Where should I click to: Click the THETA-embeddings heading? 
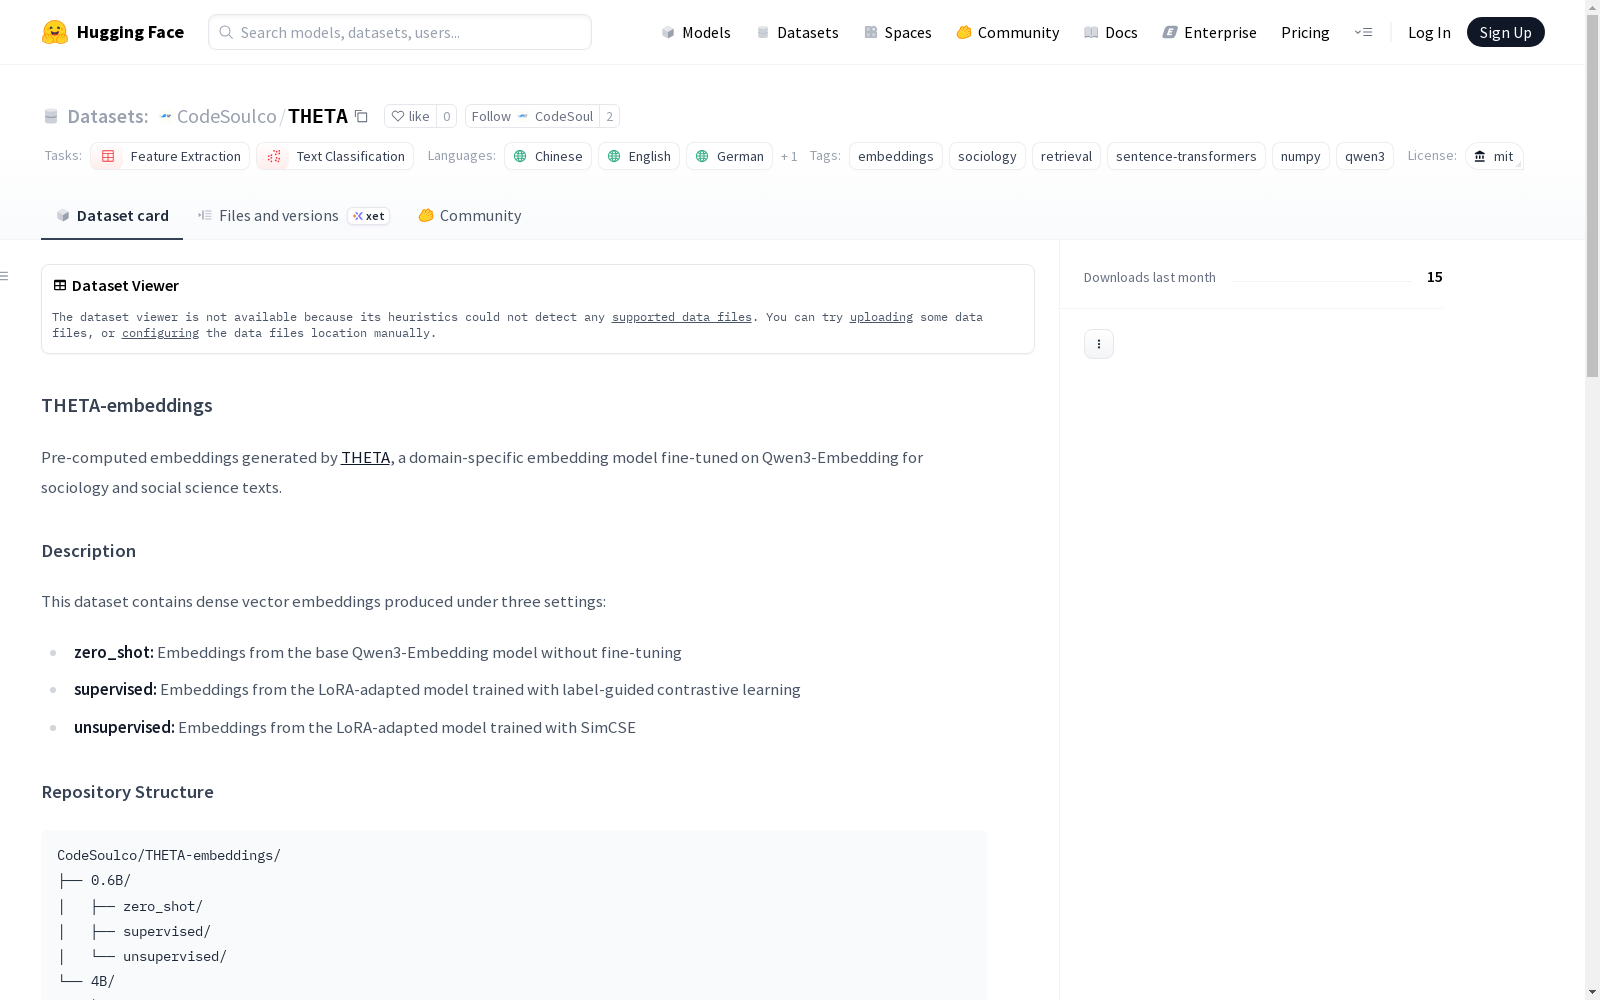point(127,405)
